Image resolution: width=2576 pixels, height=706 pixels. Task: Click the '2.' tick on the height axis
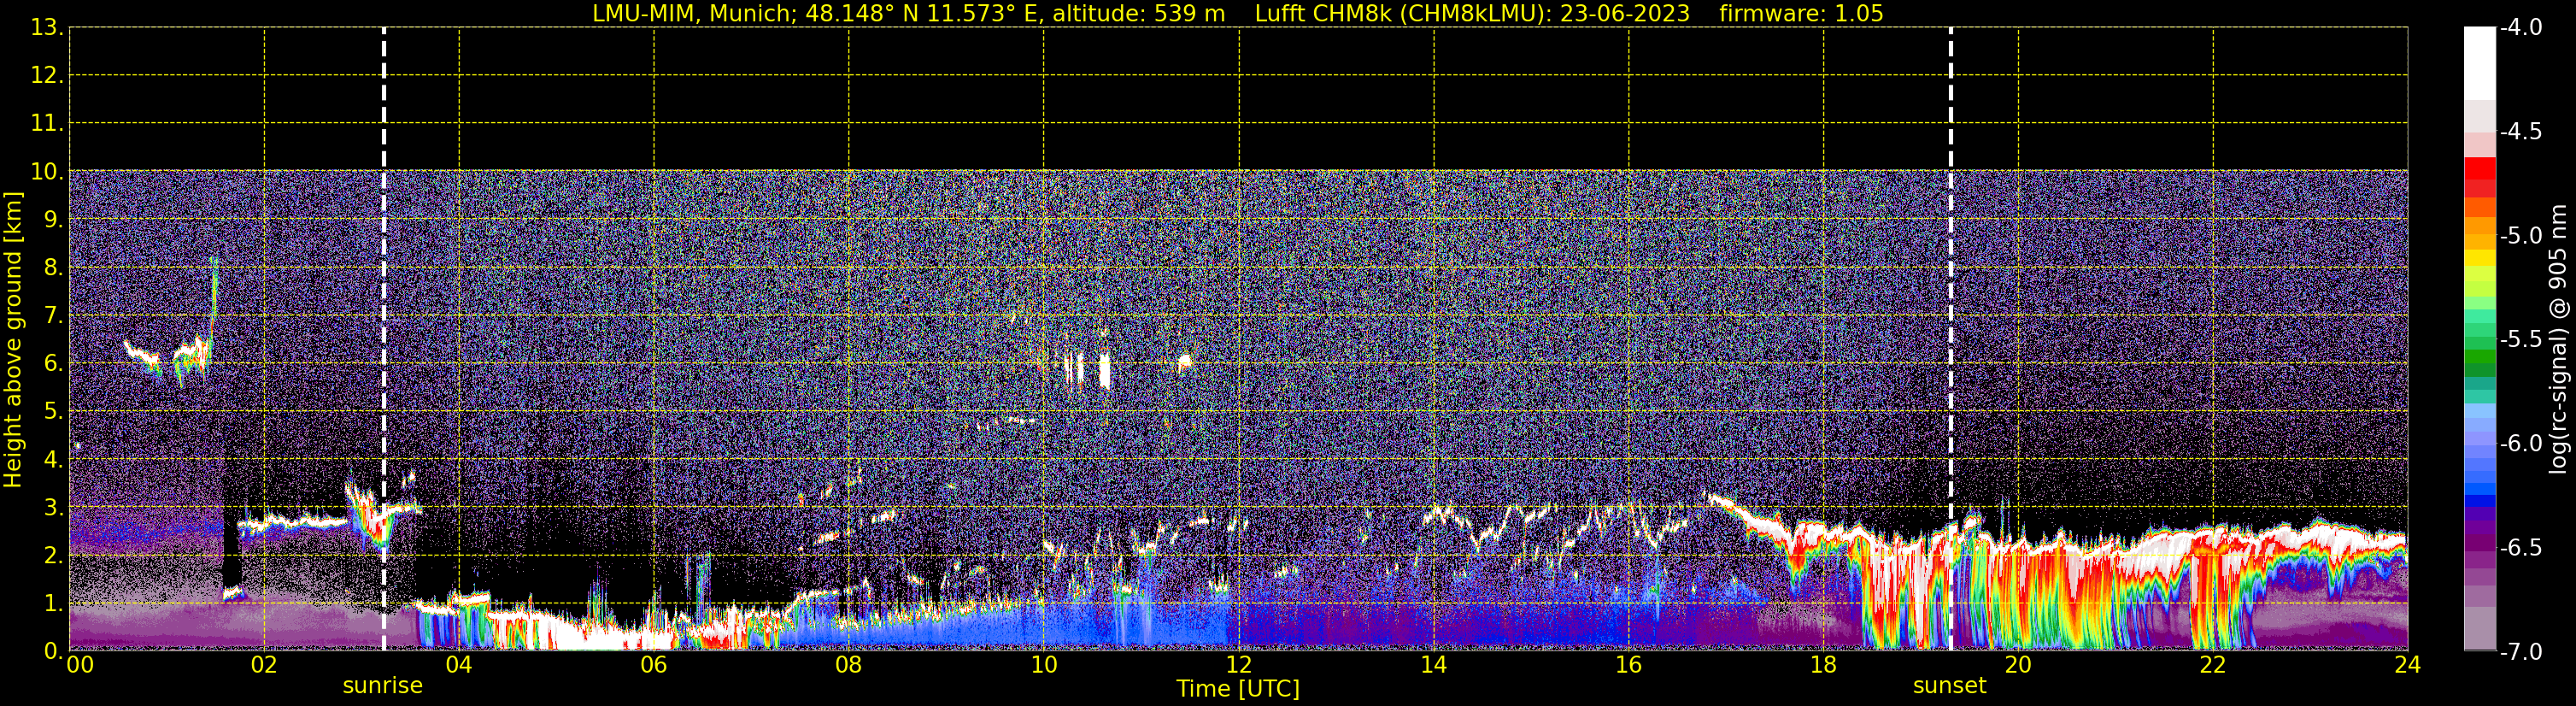click(54, 556)
